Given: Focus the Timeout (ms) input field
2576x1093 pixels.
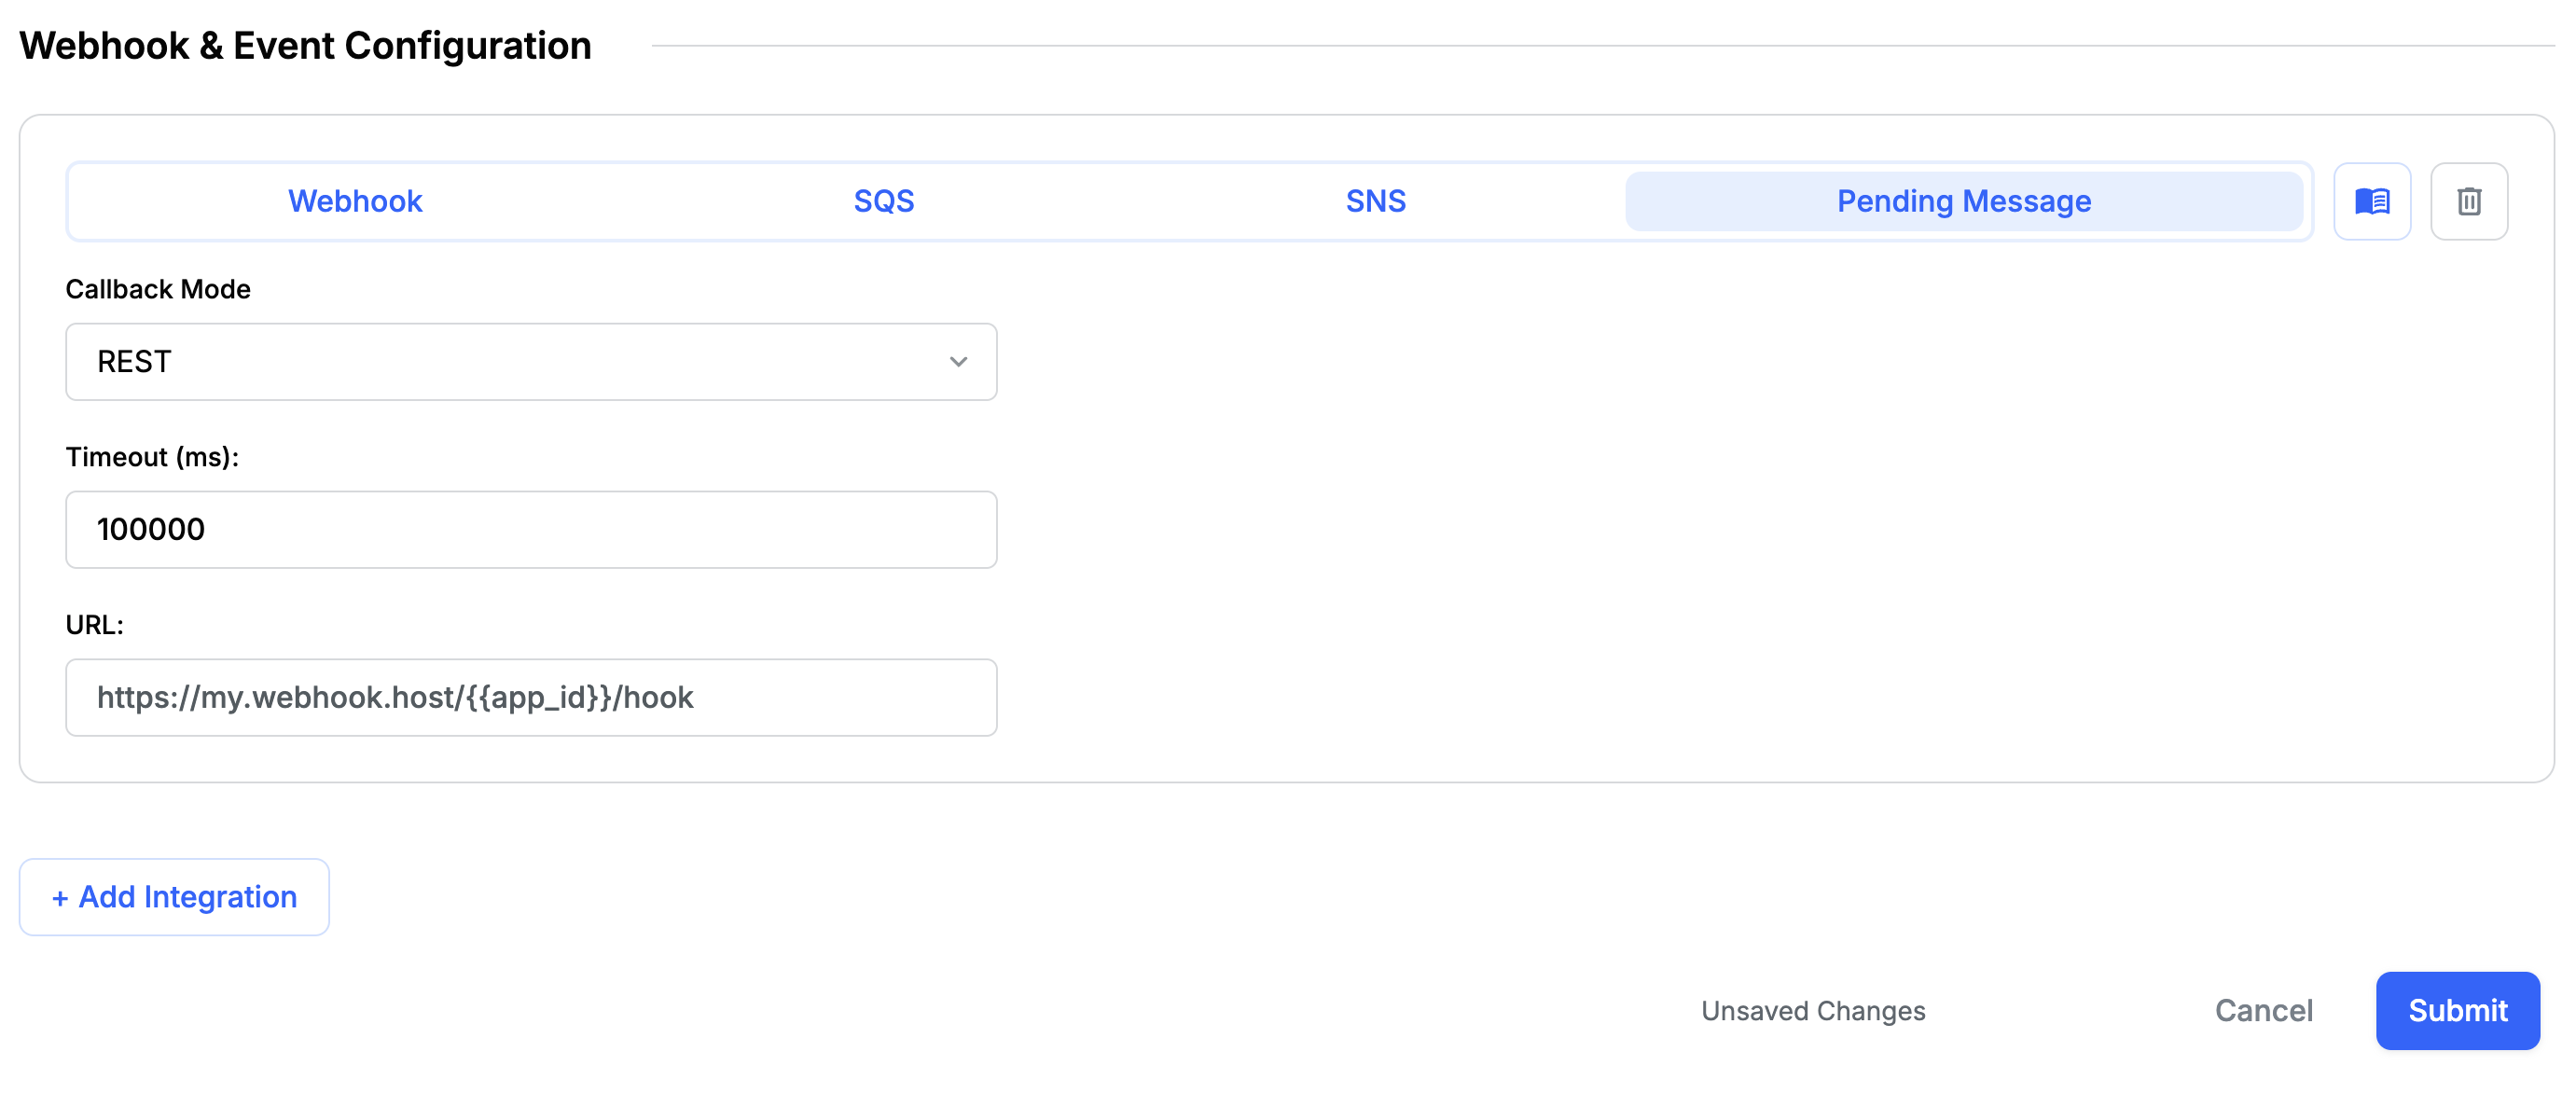Looking at the screenshot, I should pos(530,529).
